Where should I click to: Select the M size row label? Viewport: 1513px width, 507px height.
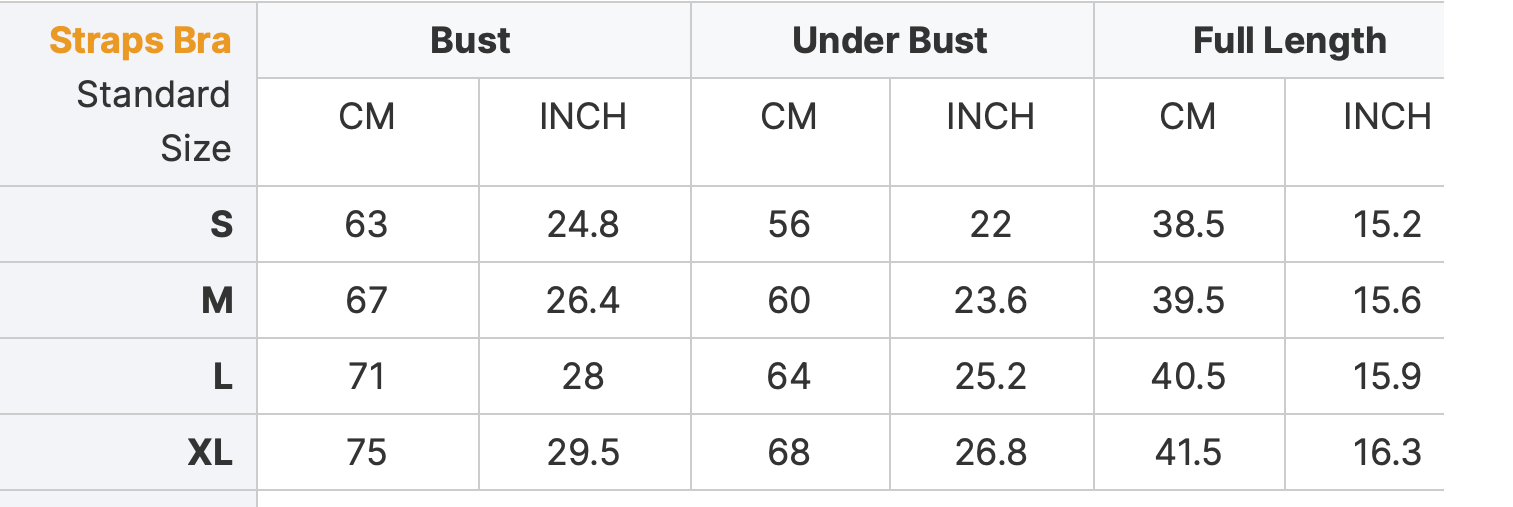(217, 300)
